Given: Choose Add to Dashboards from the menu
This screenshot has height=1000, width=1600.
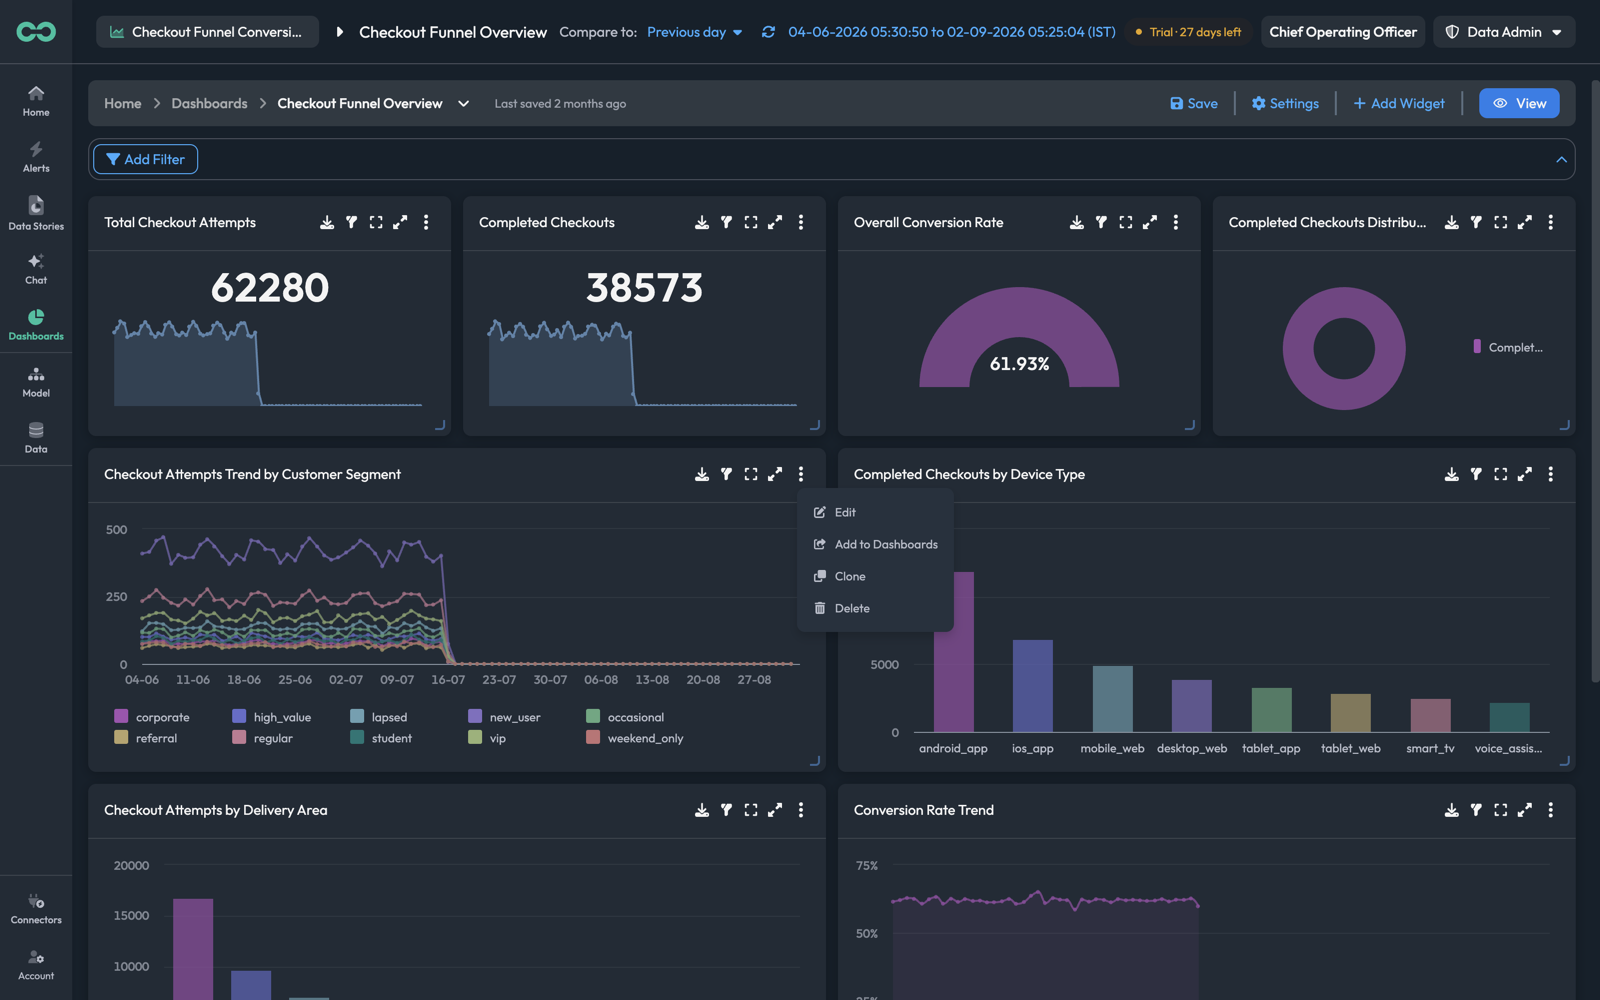Looking at the screenshot, I should point(875,544).
